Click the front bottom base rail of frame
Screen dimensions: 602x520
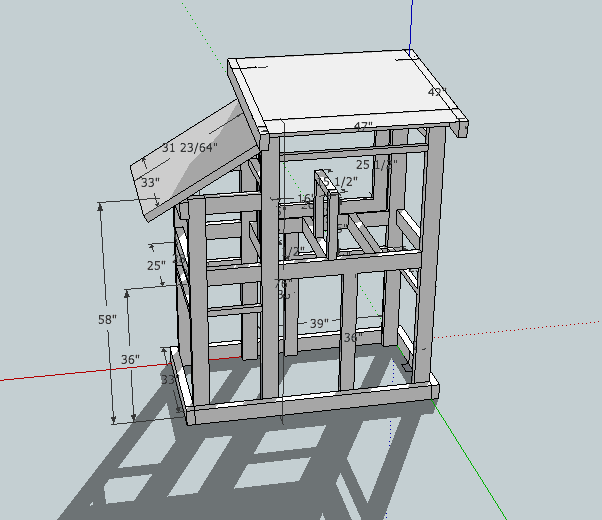(313, 404)
